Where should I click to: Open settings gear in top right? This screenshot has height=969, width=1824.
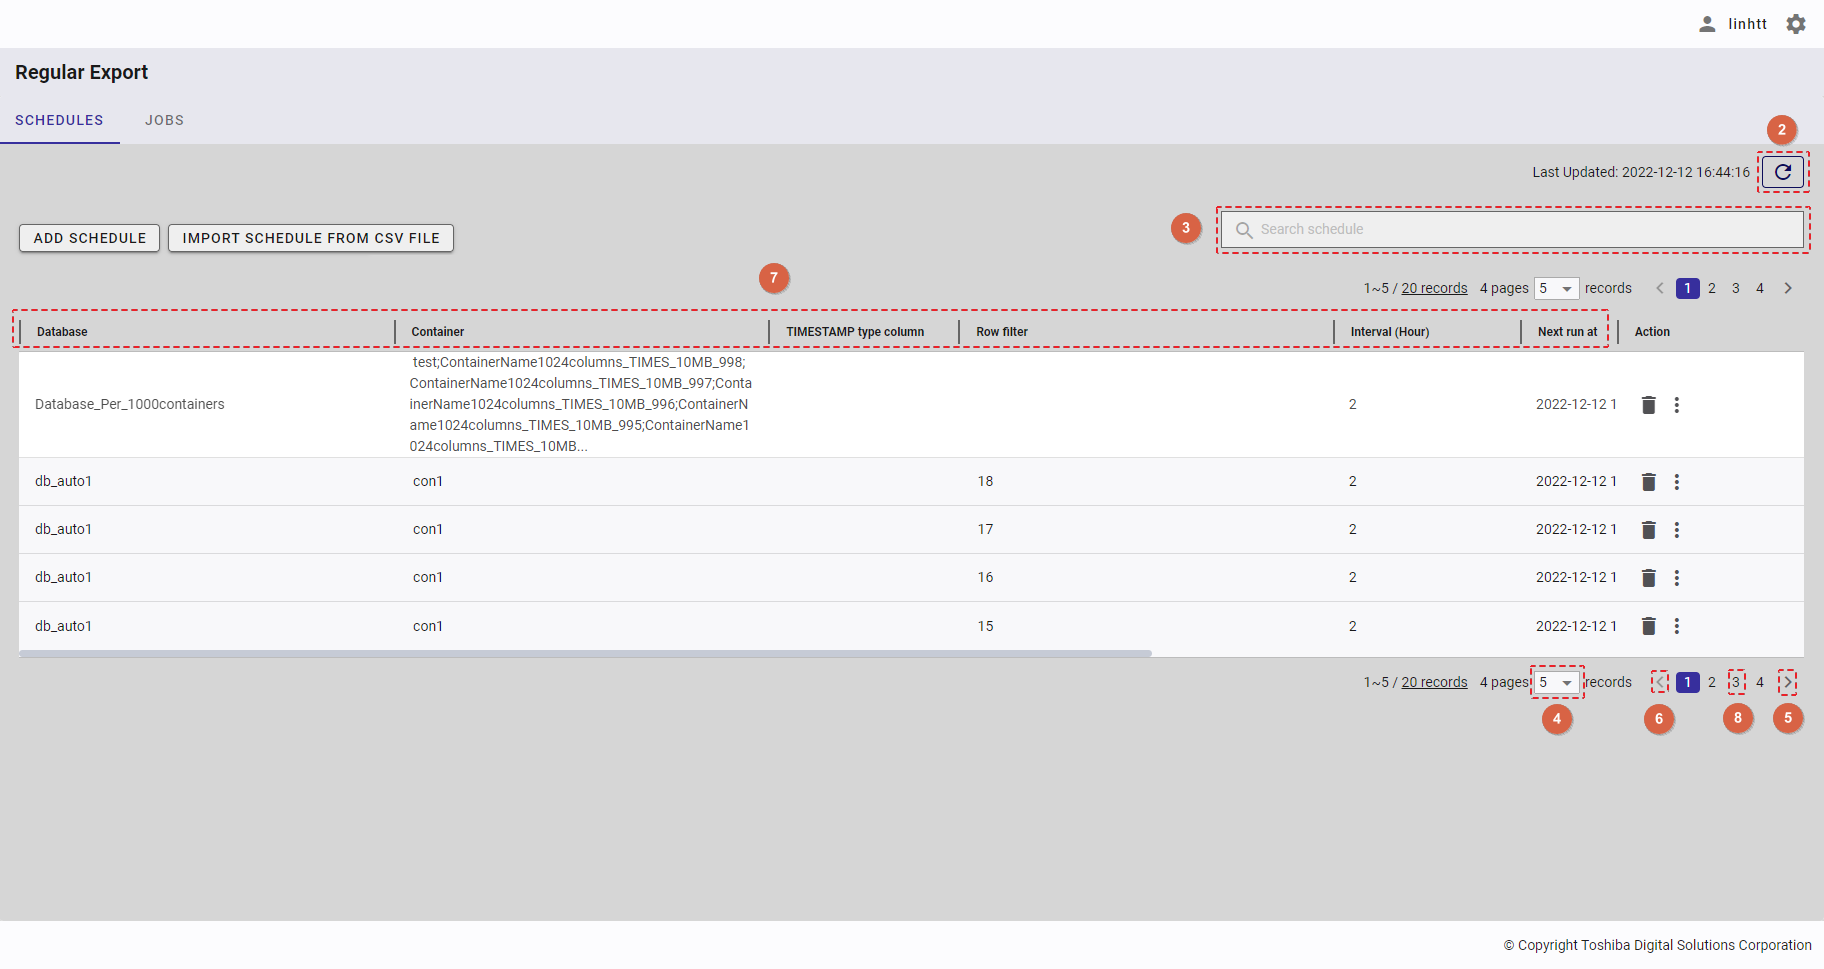point(1796,24)
